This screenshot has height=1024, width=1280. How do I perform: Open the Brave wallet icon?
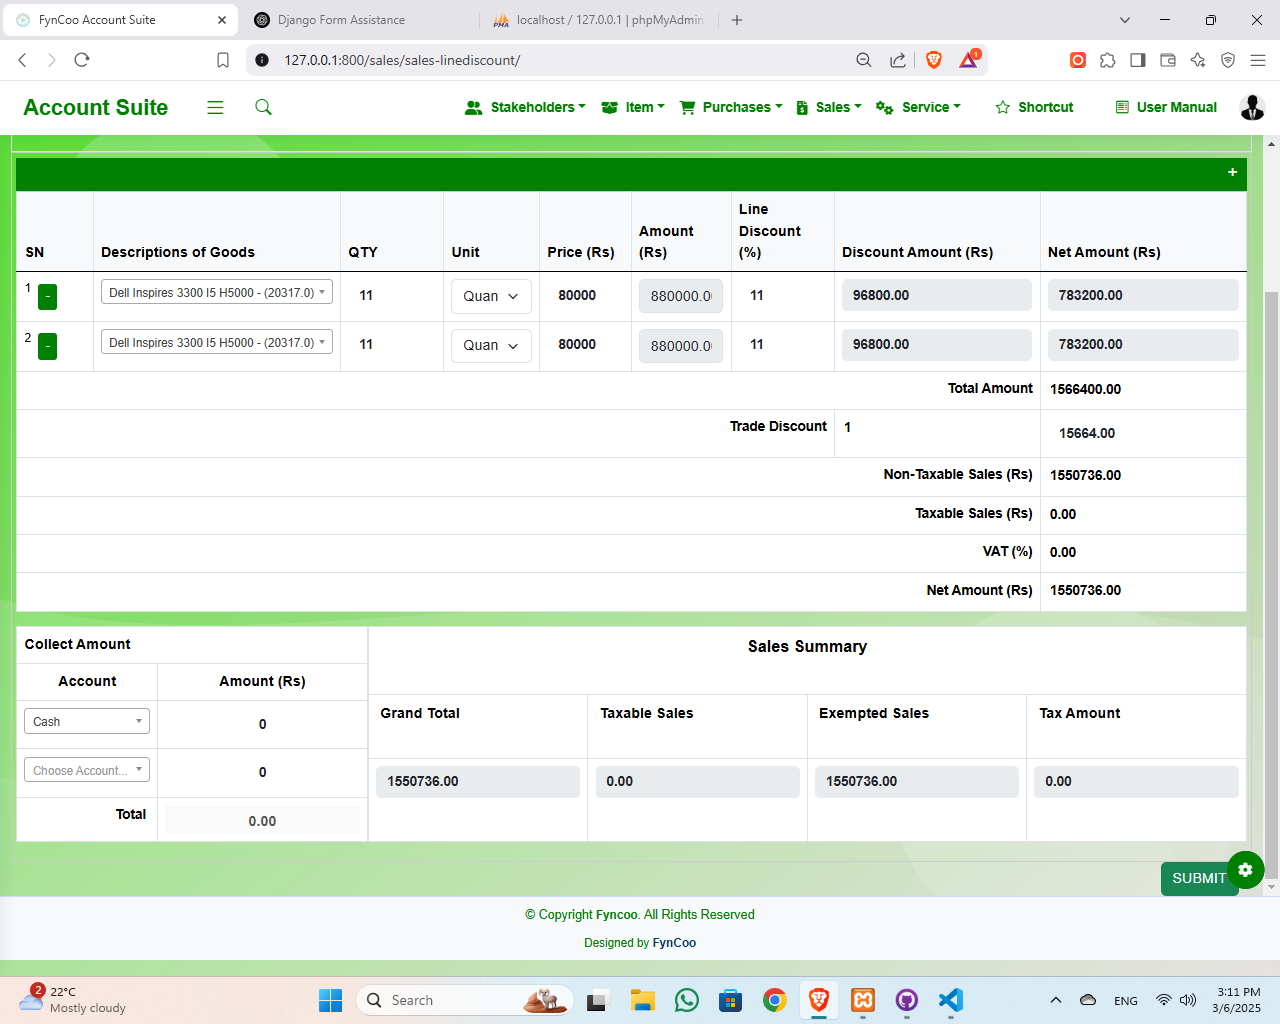pyautogui.click(x=1167, y=60)
